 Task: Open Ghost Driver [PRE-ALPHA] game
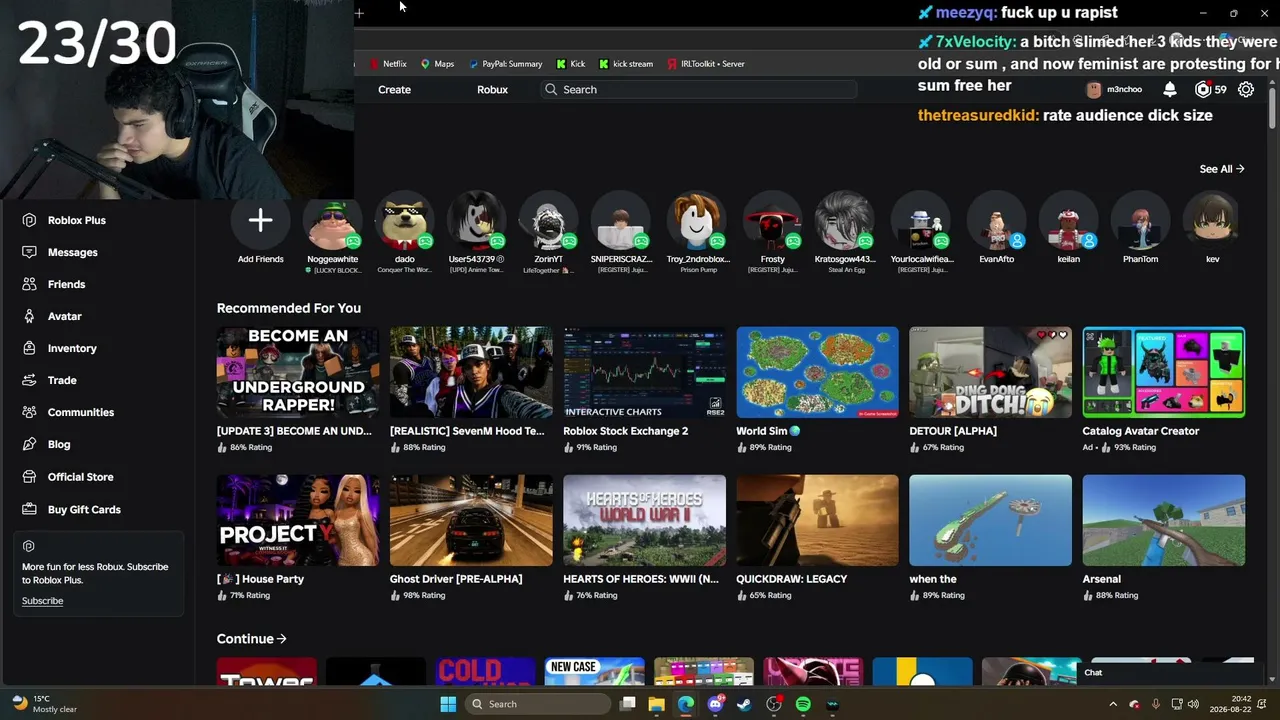[x=471, y=520]
